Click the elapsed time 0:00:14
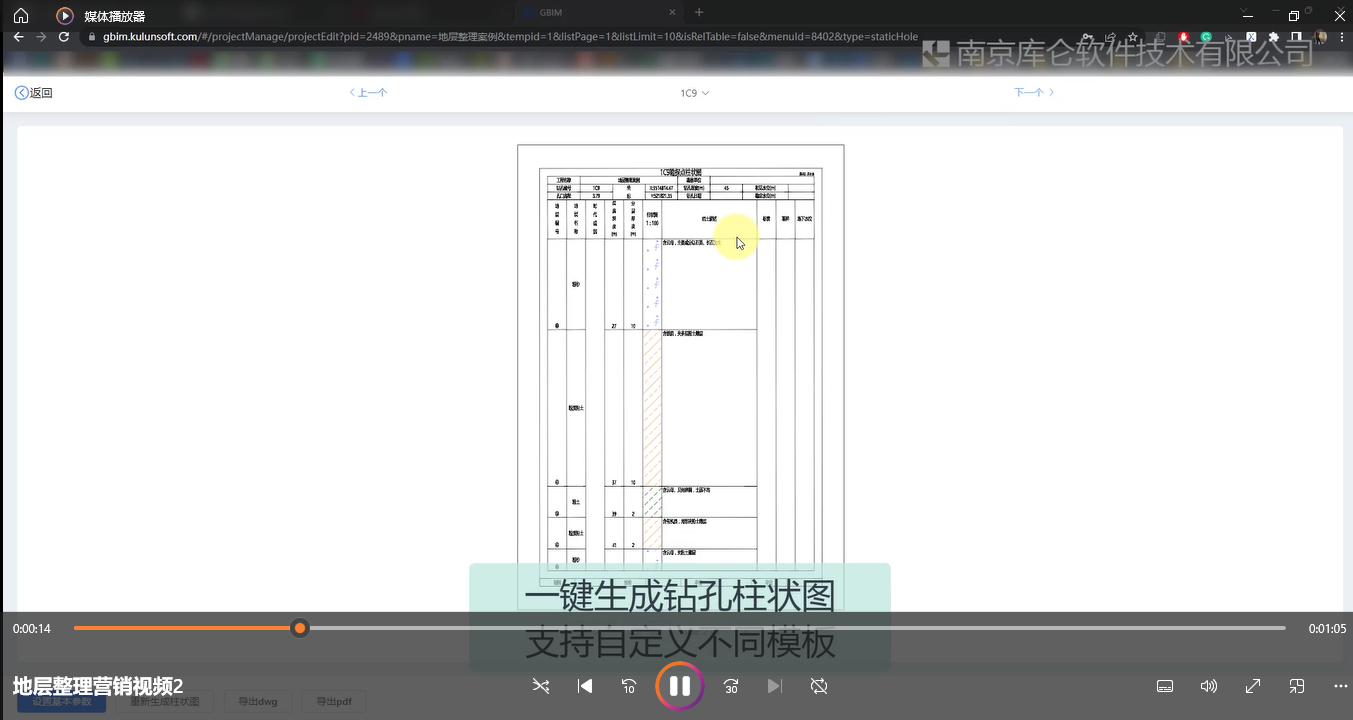This screenshot has height=720, width=1353. 32,629
